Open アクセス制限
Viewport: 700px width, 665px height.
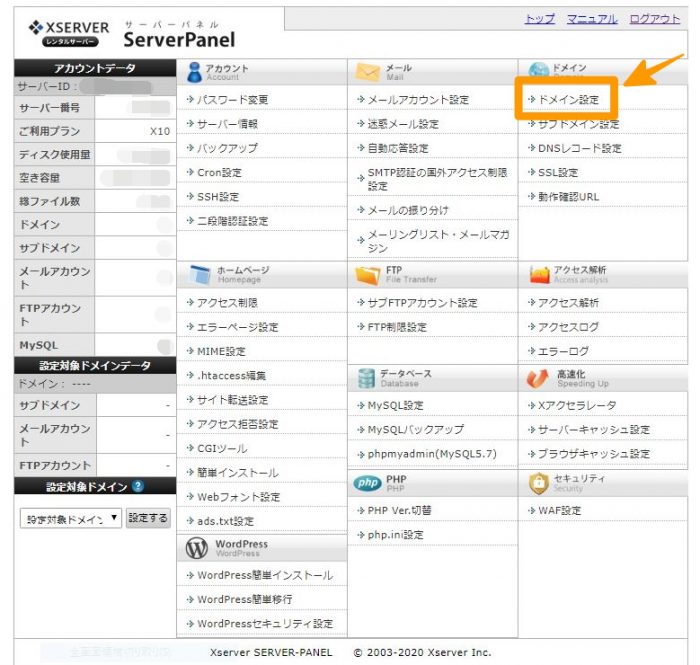[x=227, y=303]
